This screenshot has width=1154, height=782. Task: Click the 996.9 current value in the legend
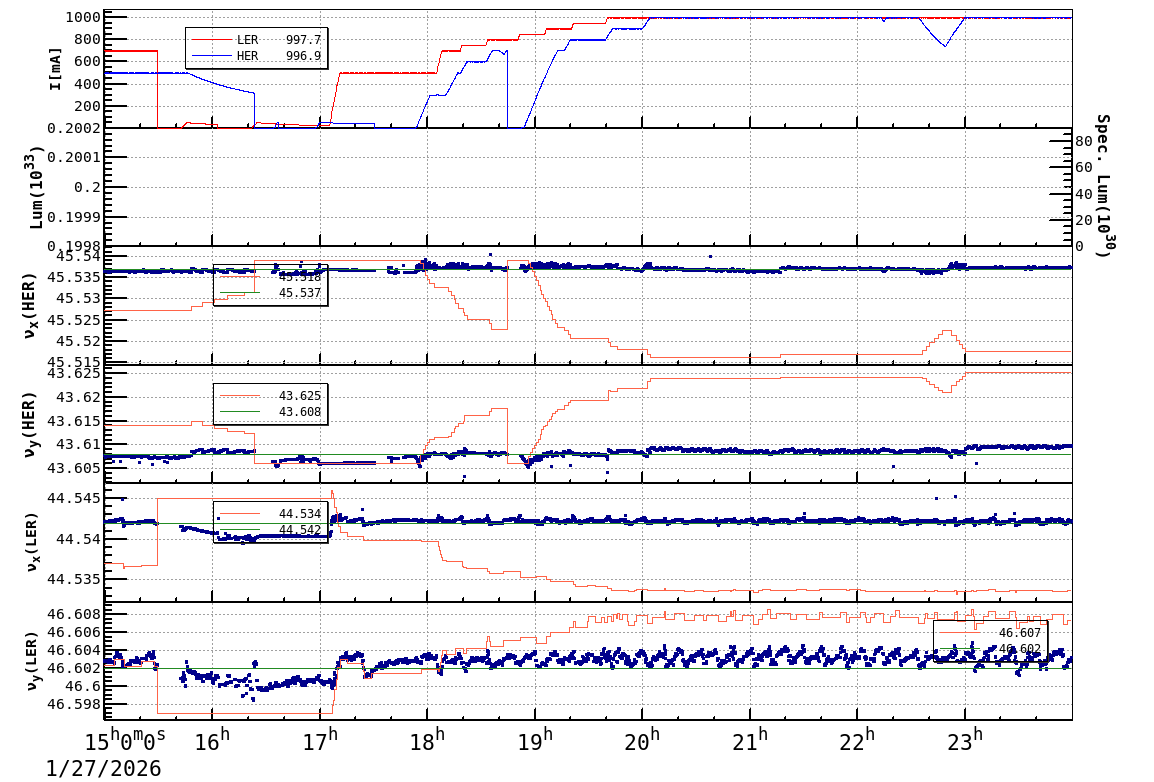click(x=303, y=55)
